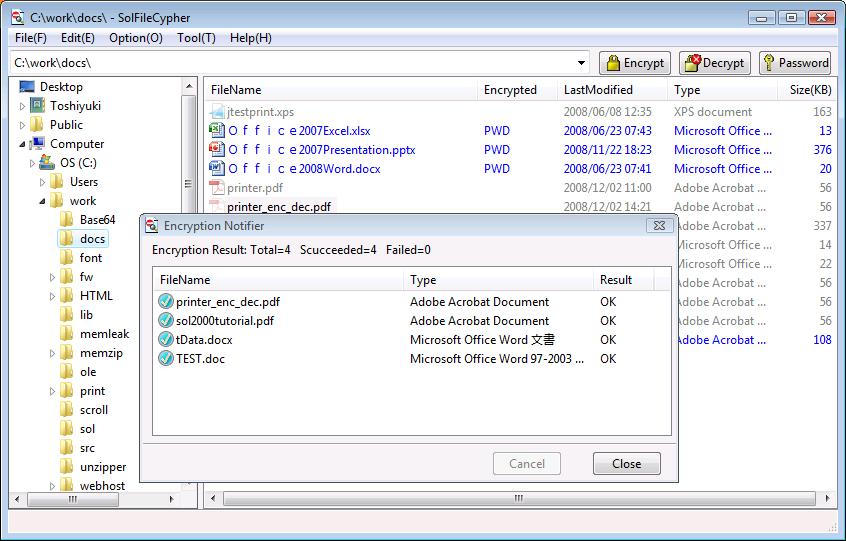Image resolution: width=846 pixels, height=541 pixels.
Task: Select the OS (C:) drive icon
Action: (47, 162)
